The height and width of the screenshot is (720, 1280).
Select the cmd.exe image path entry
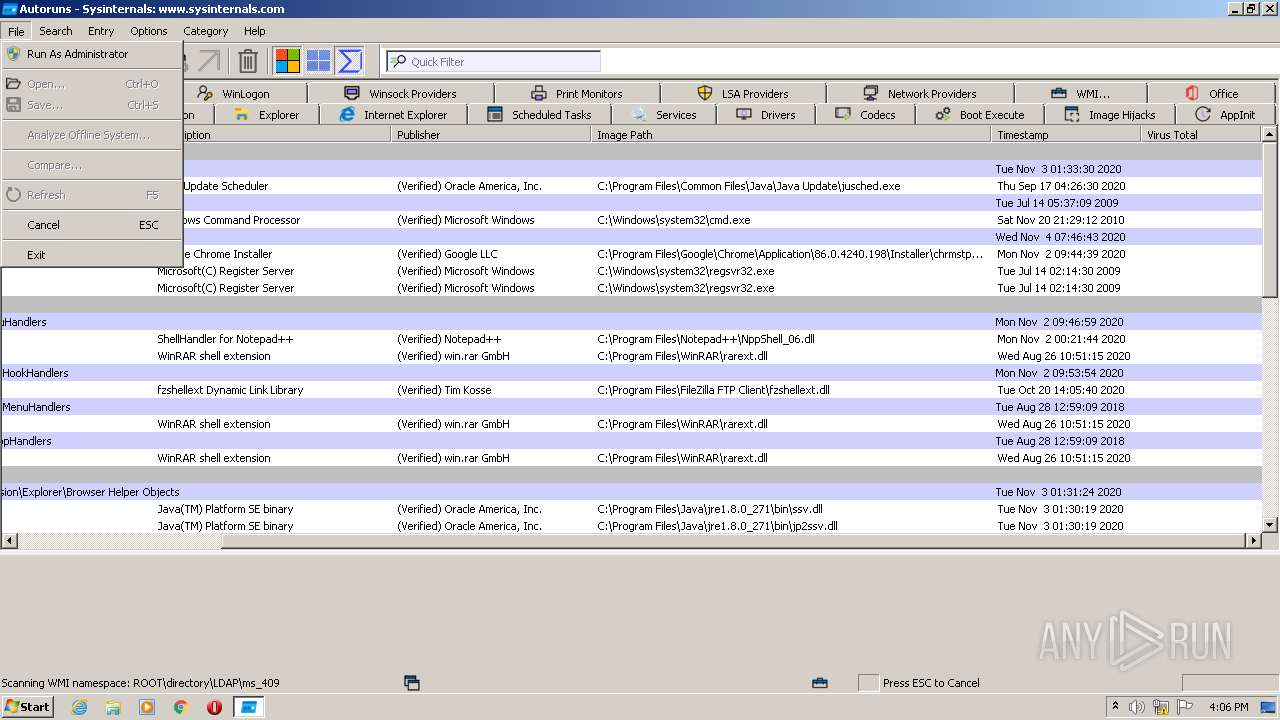674,220
